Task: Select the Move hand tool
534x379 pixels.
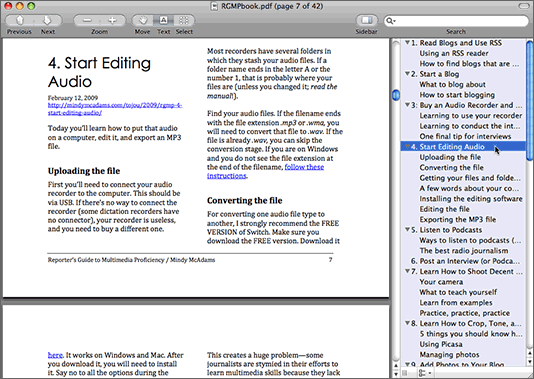Action: pyautogui.click(x=142, y=20)
